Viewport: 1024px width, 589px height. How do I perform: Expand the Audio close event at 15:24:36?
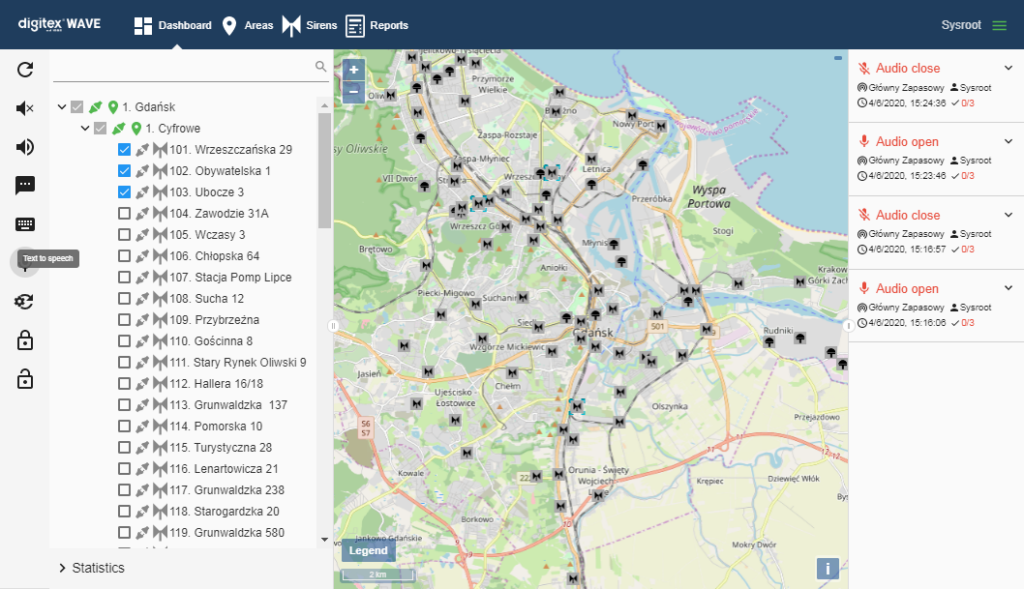(x=1008, y=68)
